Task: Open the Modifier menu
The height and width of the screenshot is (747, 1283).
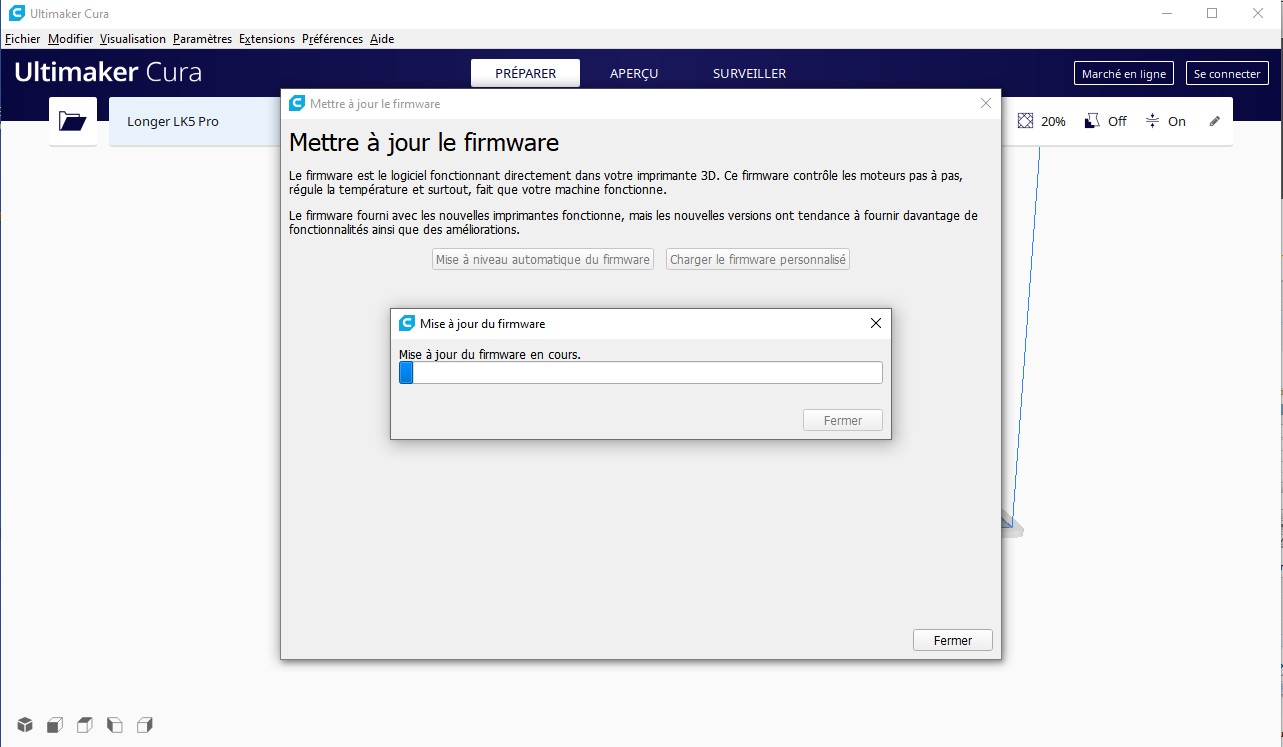Action: click(x=71, y=39)
